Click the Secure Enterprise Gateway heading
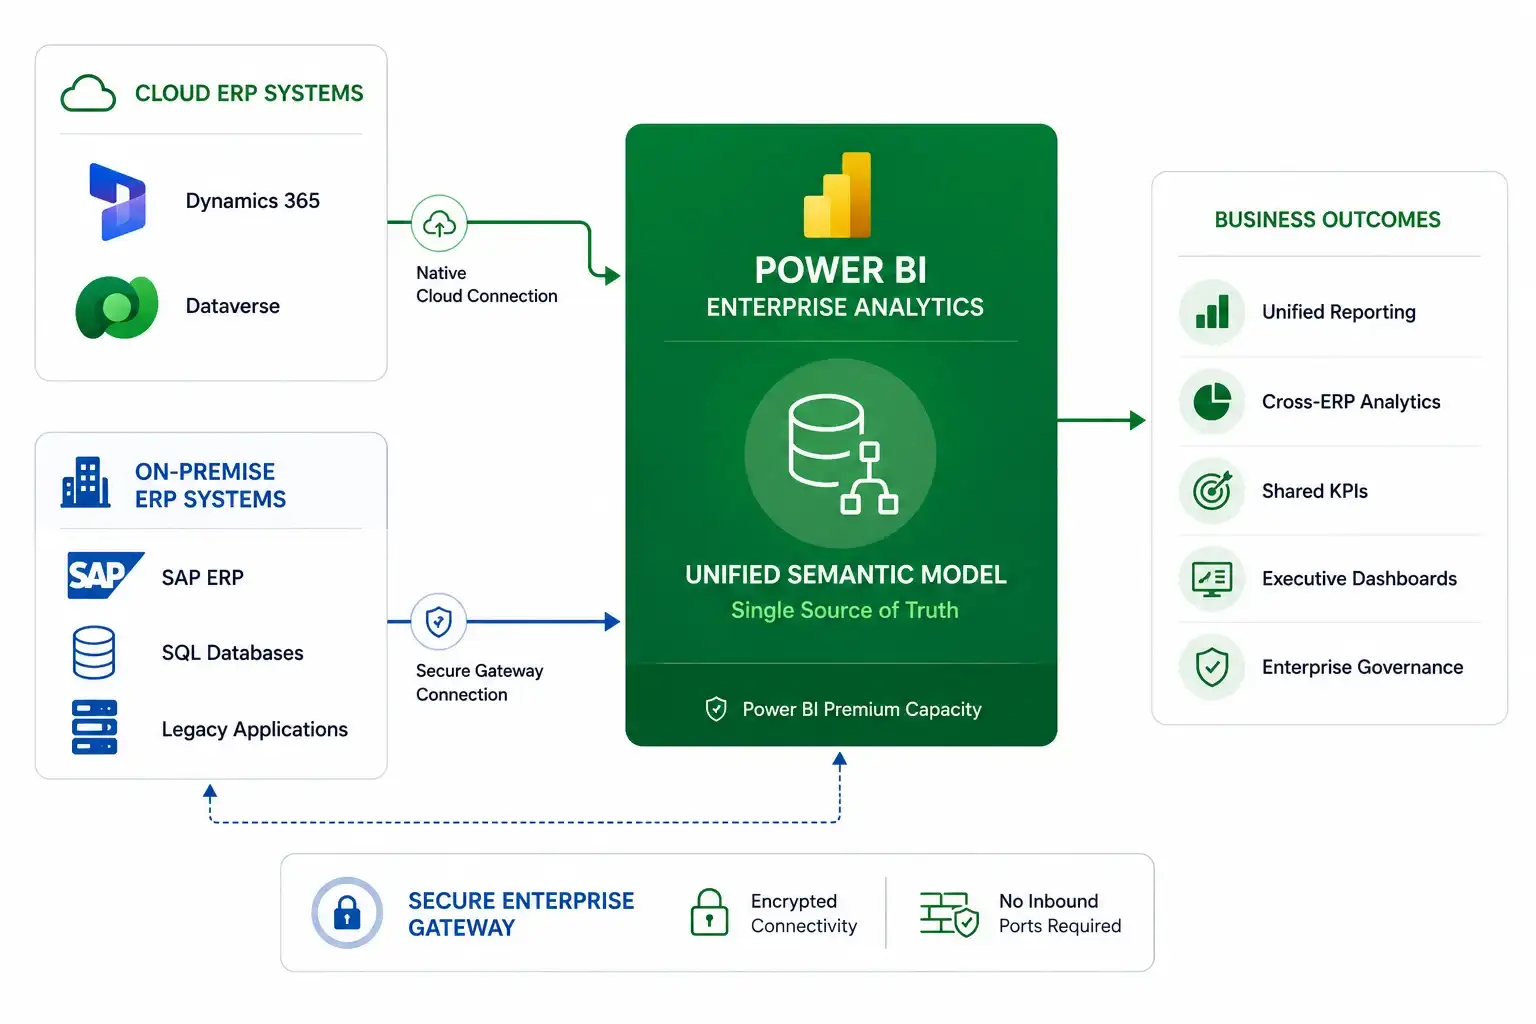The image size is (1536, 1024). point(521,914)
